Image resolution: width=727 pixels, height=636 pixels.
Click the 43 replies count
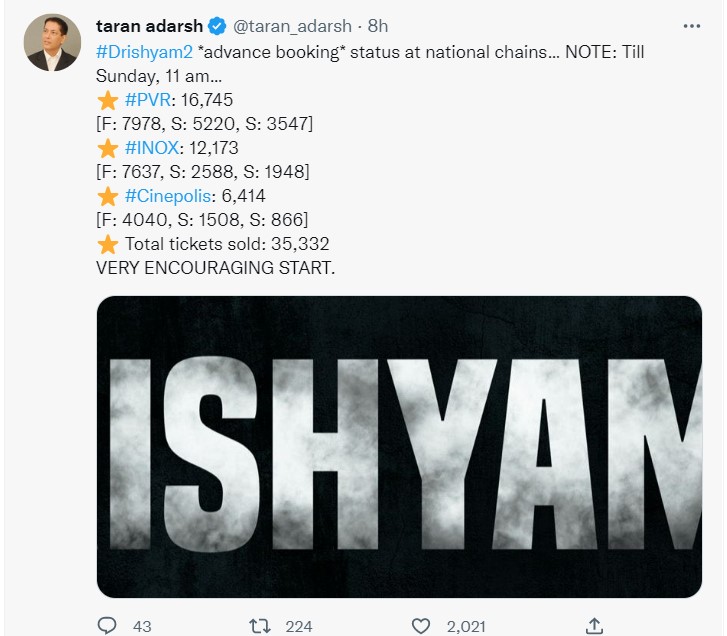142,626
